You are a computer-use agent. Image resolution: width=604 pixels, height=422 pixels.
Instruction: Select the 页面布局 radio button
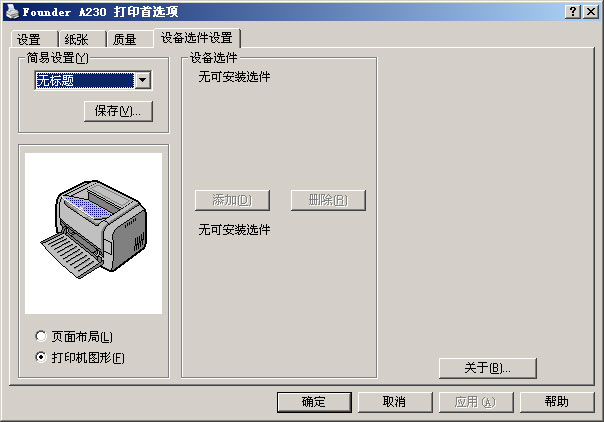(x=40, y=336)
